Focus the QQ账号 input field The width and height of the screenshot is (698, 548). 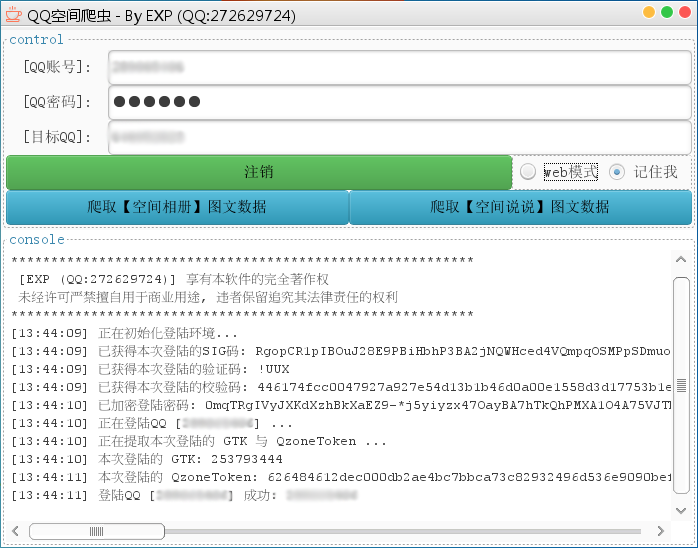tap(399, 67)
